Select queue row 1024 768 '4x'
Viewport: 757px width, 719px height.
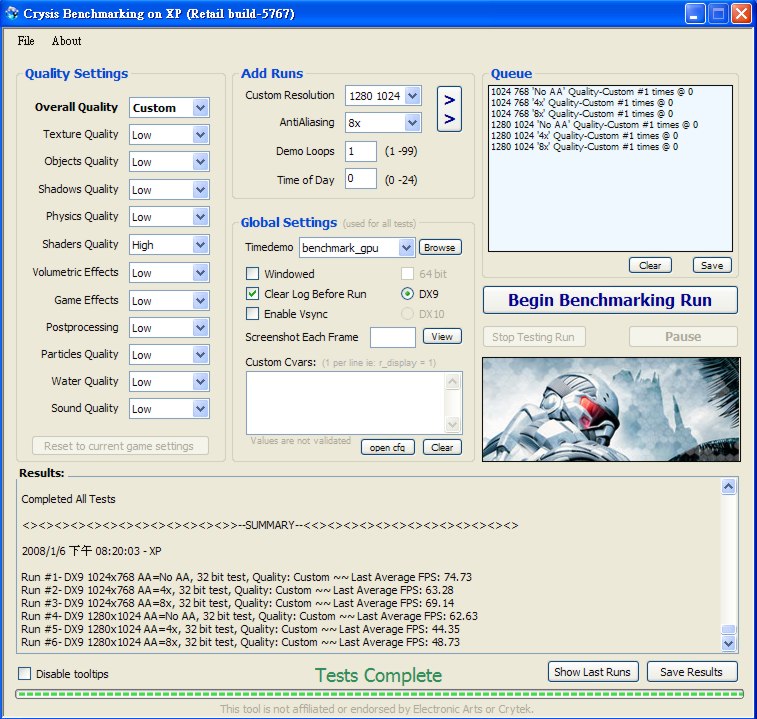coord(582,103)
